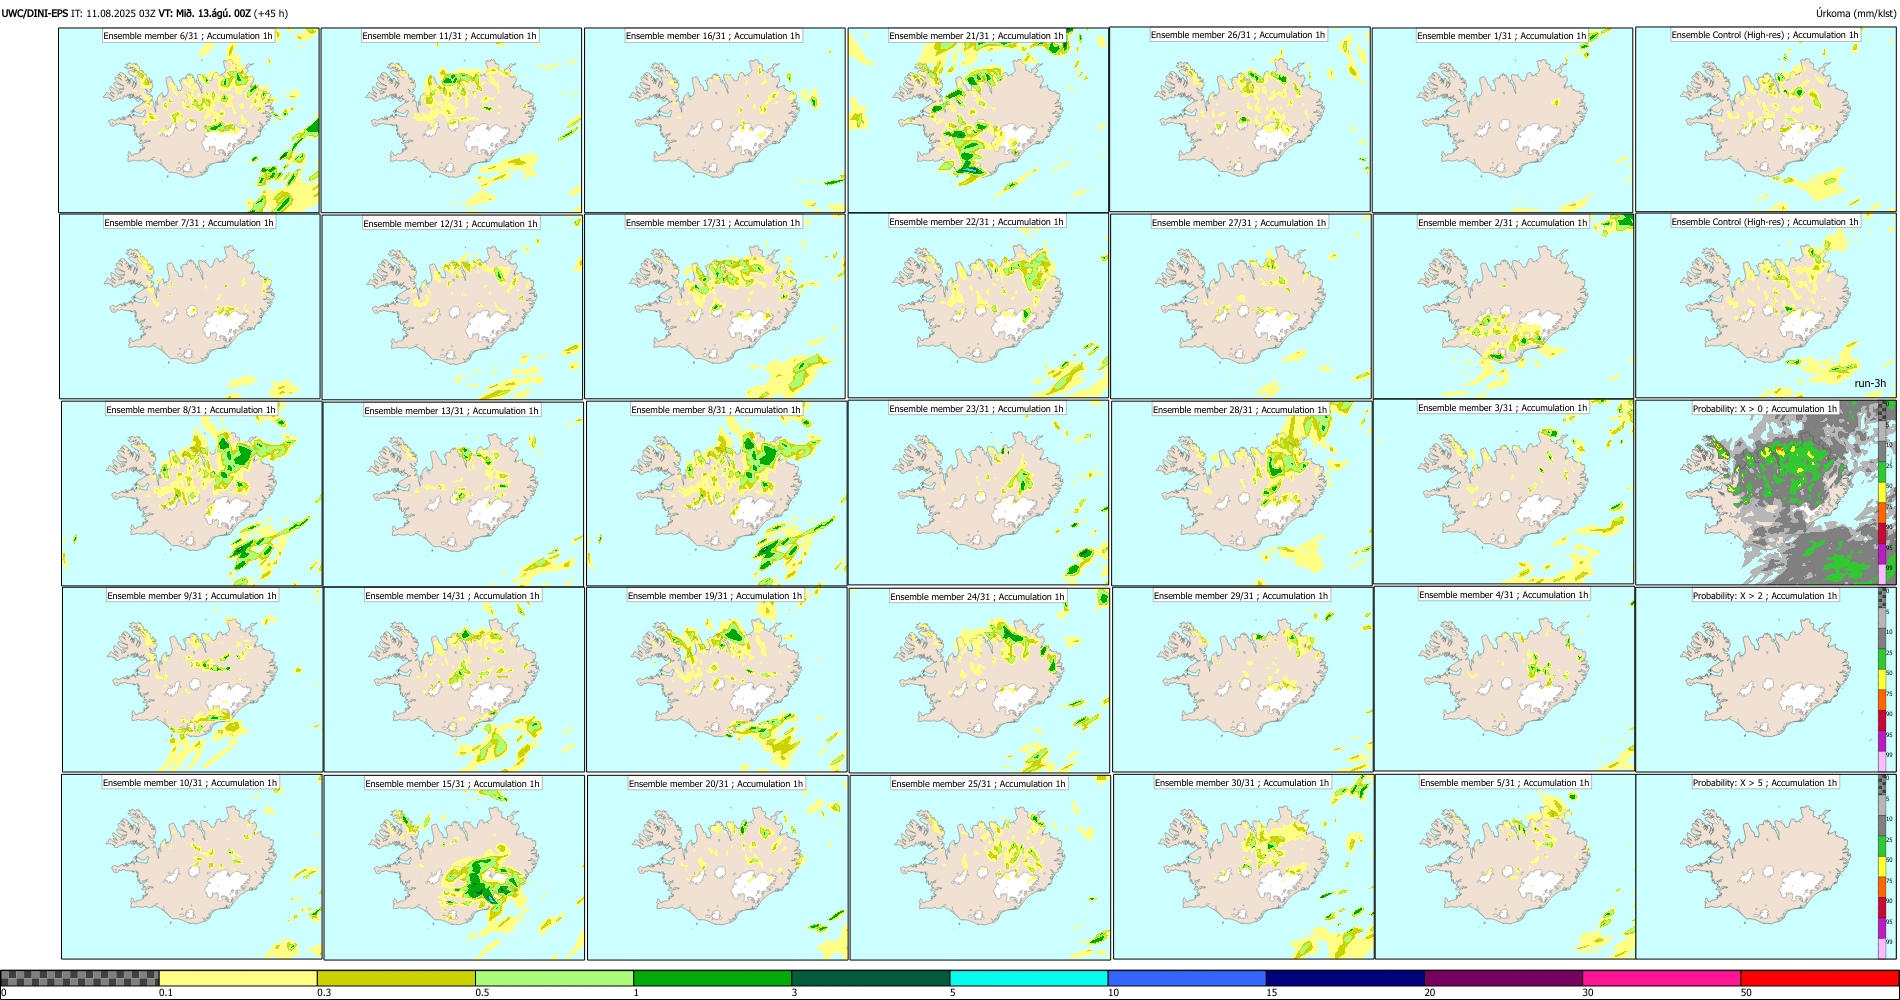Click the Ensemble member 3/31 map
Image resolution: width=1900 pixels, height=1000 pixels.
(x=1504, y=492)
